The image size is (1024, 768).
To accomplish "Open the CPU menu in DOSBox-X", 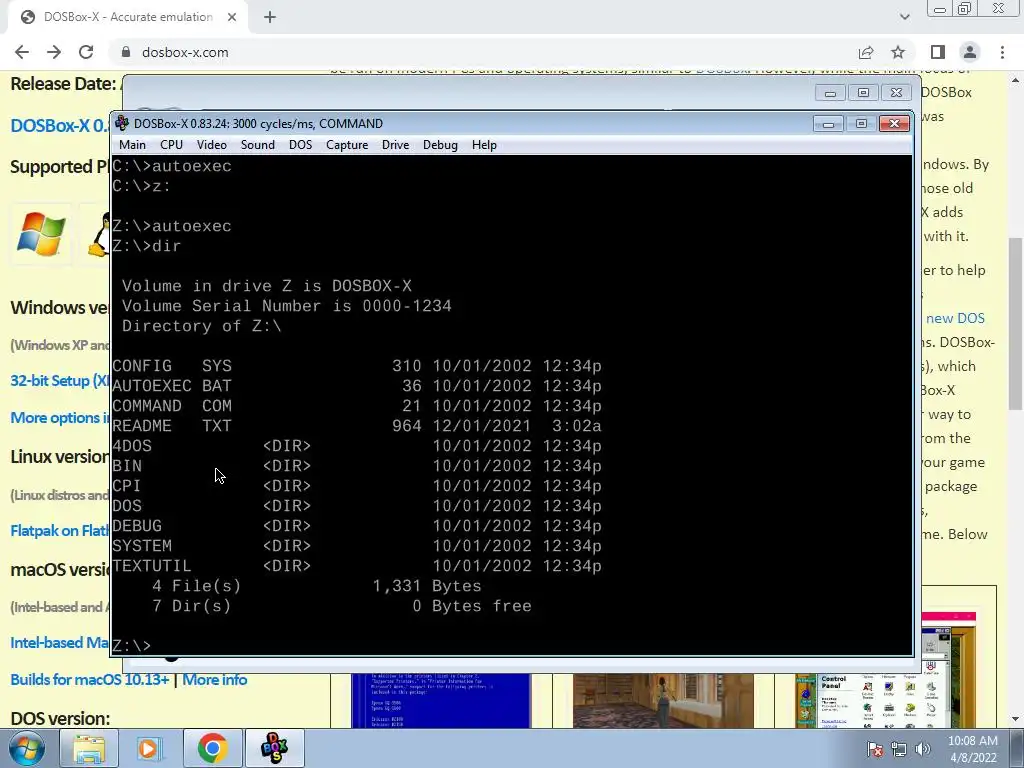I will coord(171,145).
